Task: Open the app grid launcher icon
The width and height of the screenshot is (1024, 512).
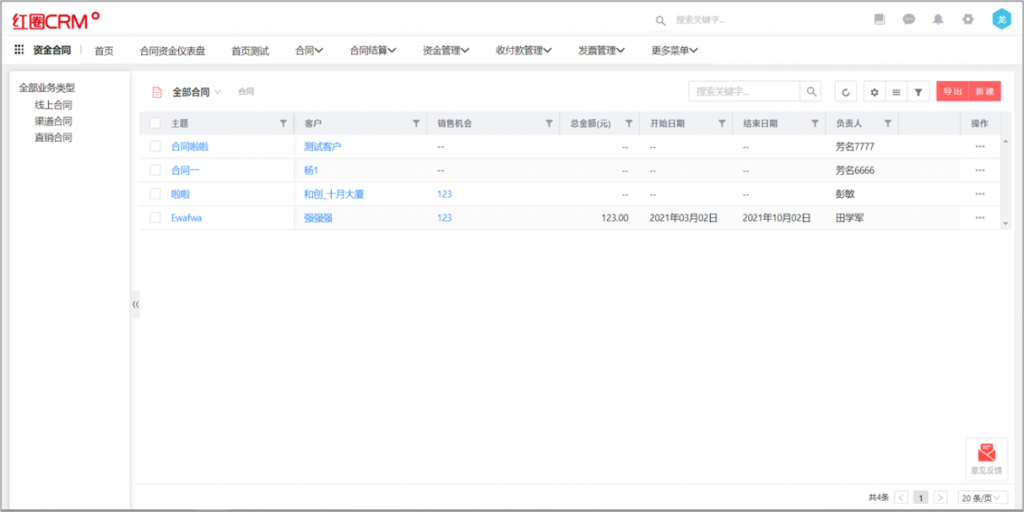Action: click(19, 50)
